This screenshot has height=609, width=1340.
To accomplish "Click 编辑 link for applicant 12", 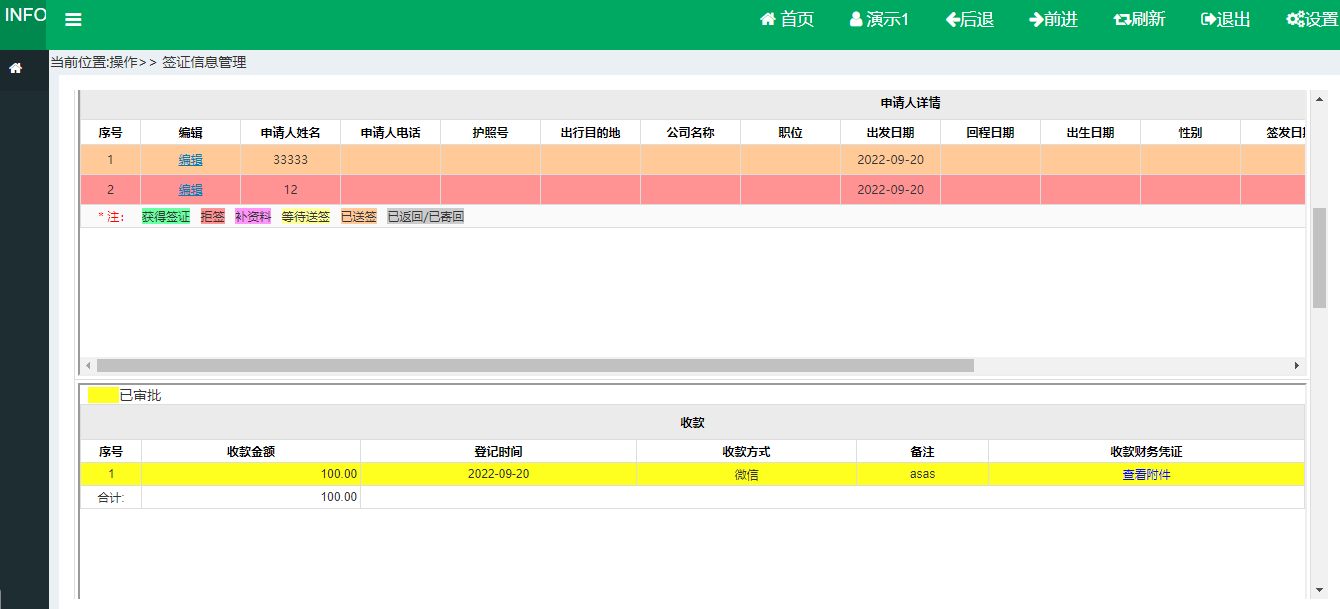I will pyautogui.click(x=190, y=190).
